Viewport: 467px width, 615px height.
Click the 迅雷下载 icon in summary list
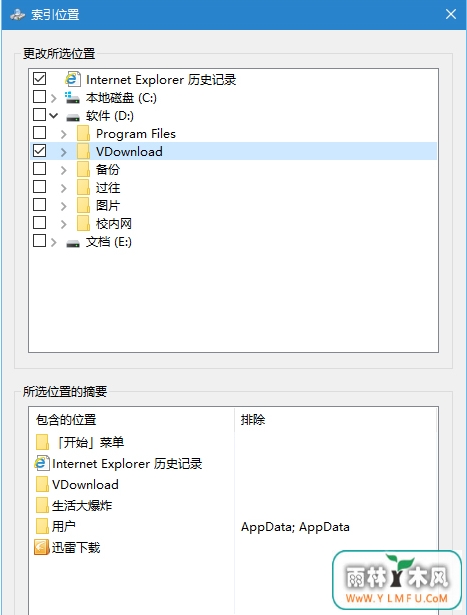[x=42, y=547]
